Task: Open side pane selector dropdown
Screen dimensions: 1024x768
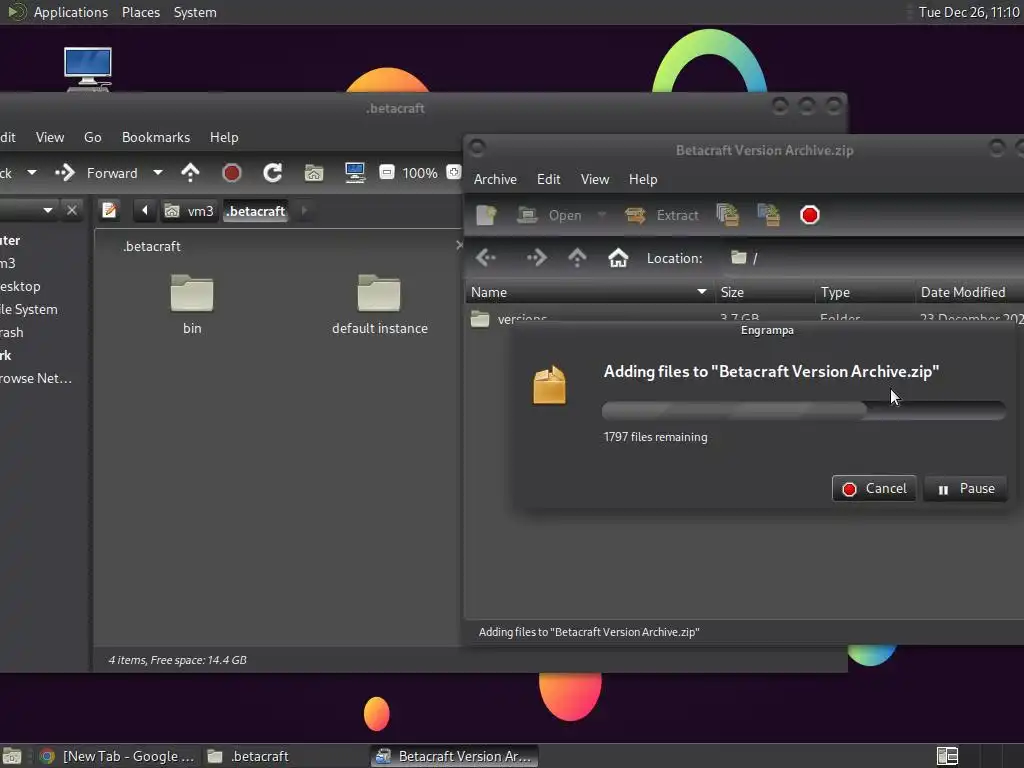Action: point(47,210)
